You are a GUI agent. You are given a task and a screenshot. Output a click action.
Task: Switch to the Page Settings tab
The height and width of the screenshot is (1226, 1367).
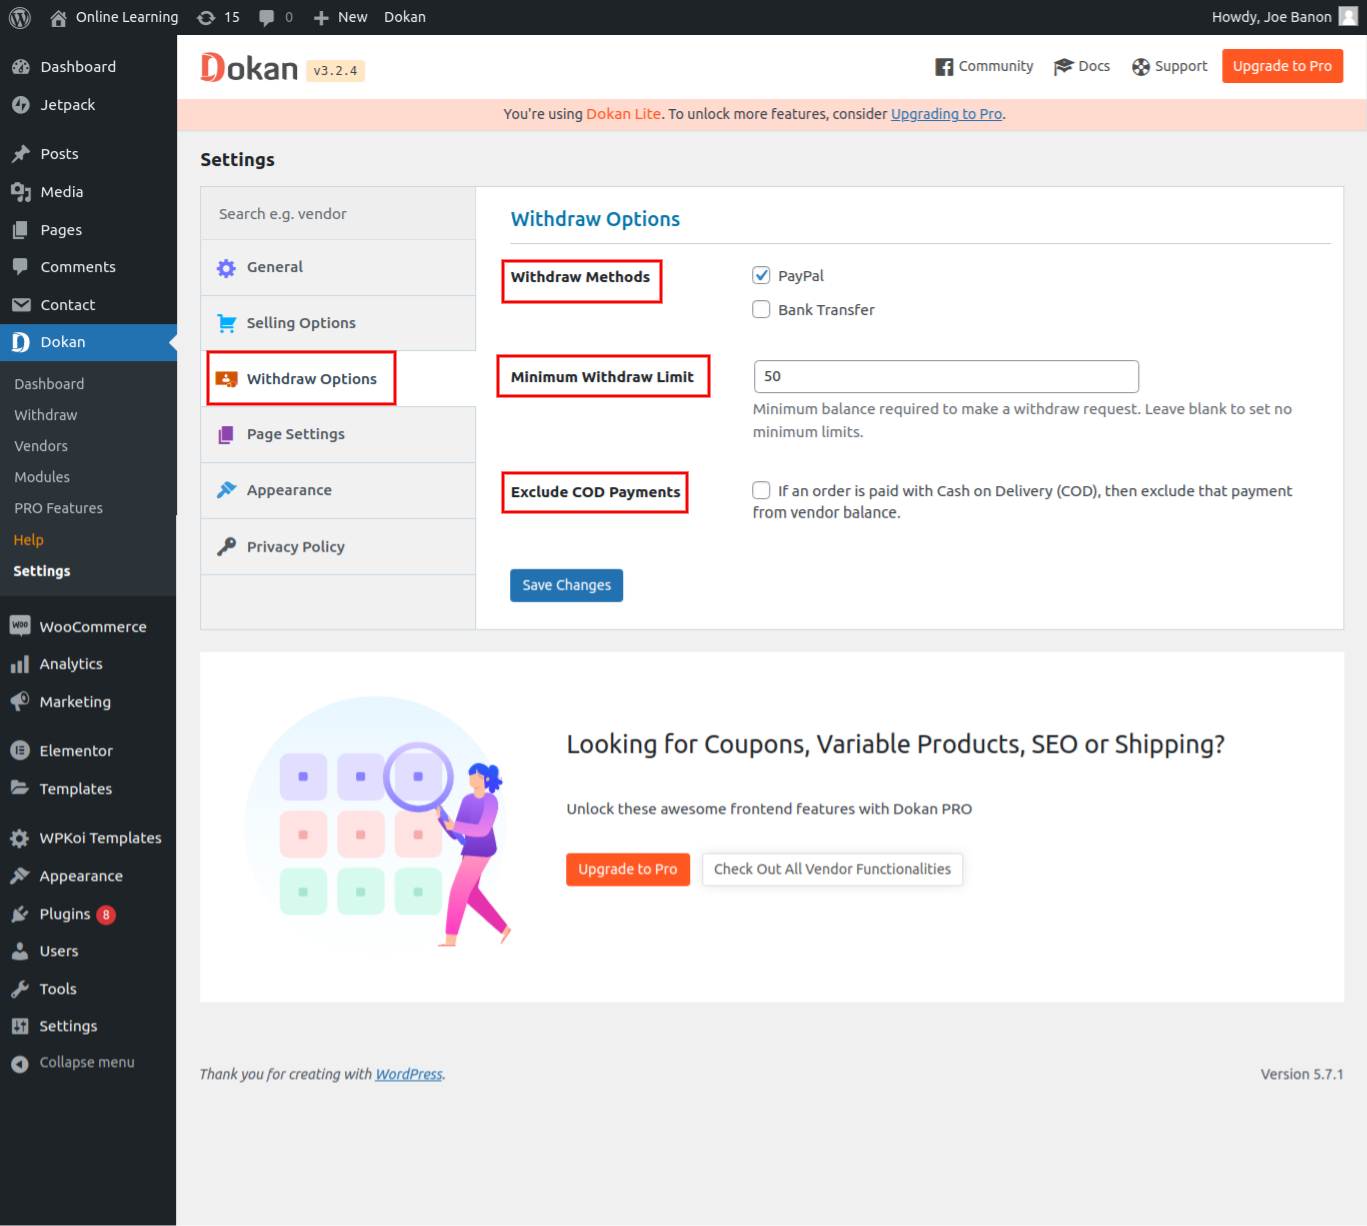[338, 434]
